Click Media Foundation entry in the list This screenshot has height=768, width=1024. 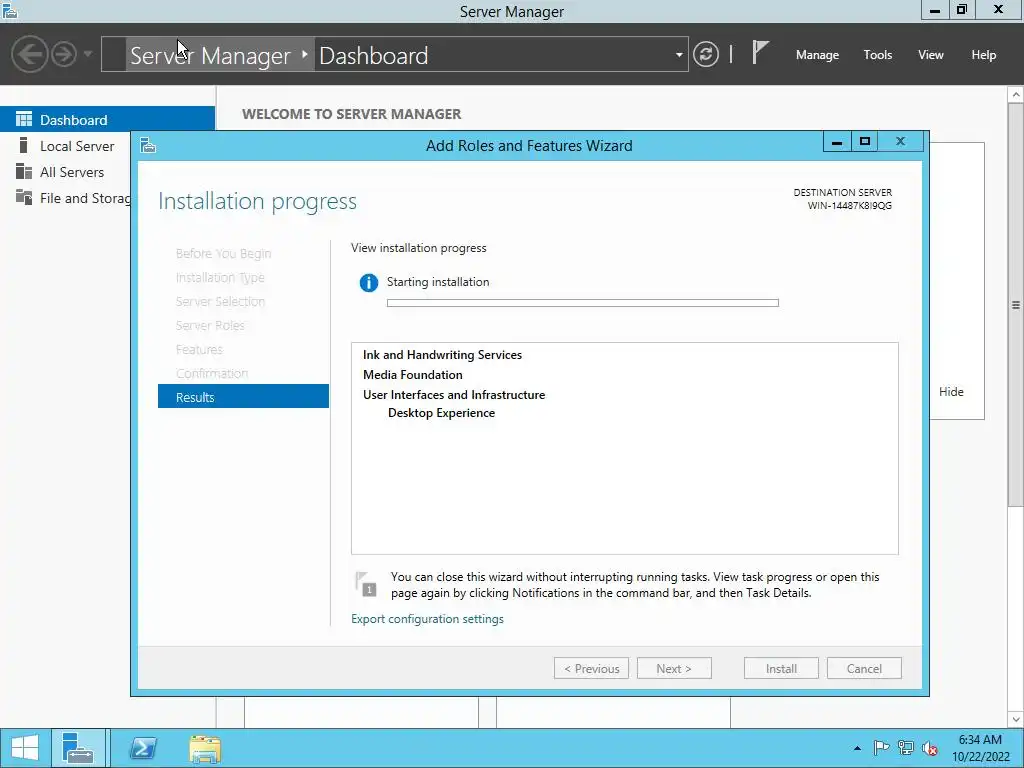(x=413, y=375)
